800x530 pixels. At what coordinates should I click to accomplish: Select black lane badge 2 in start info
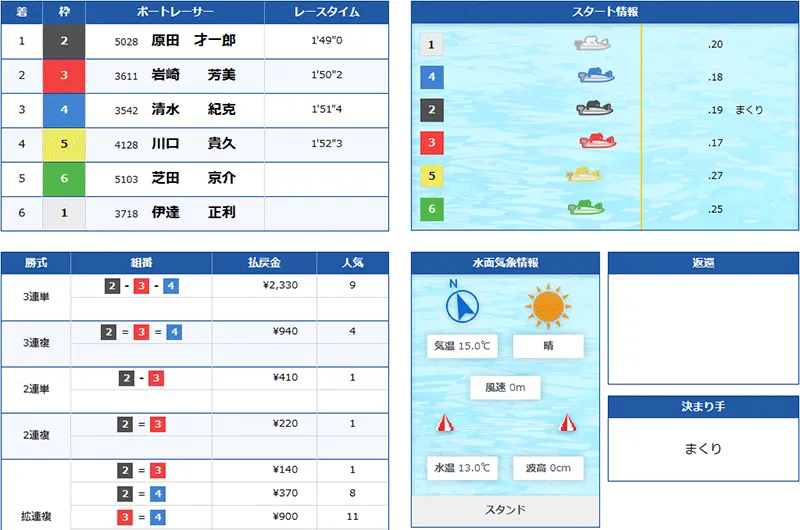point(432,110)
